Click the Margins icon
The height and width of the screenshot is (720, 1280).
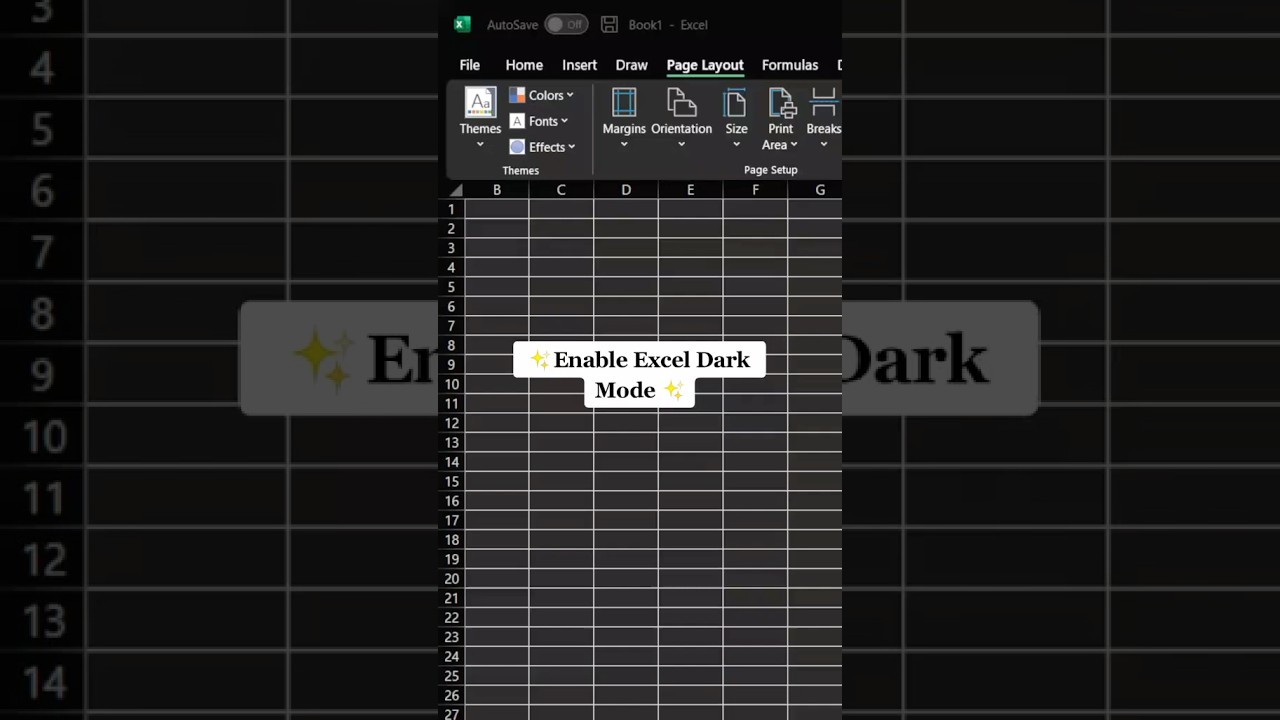[x=624, y=102]
